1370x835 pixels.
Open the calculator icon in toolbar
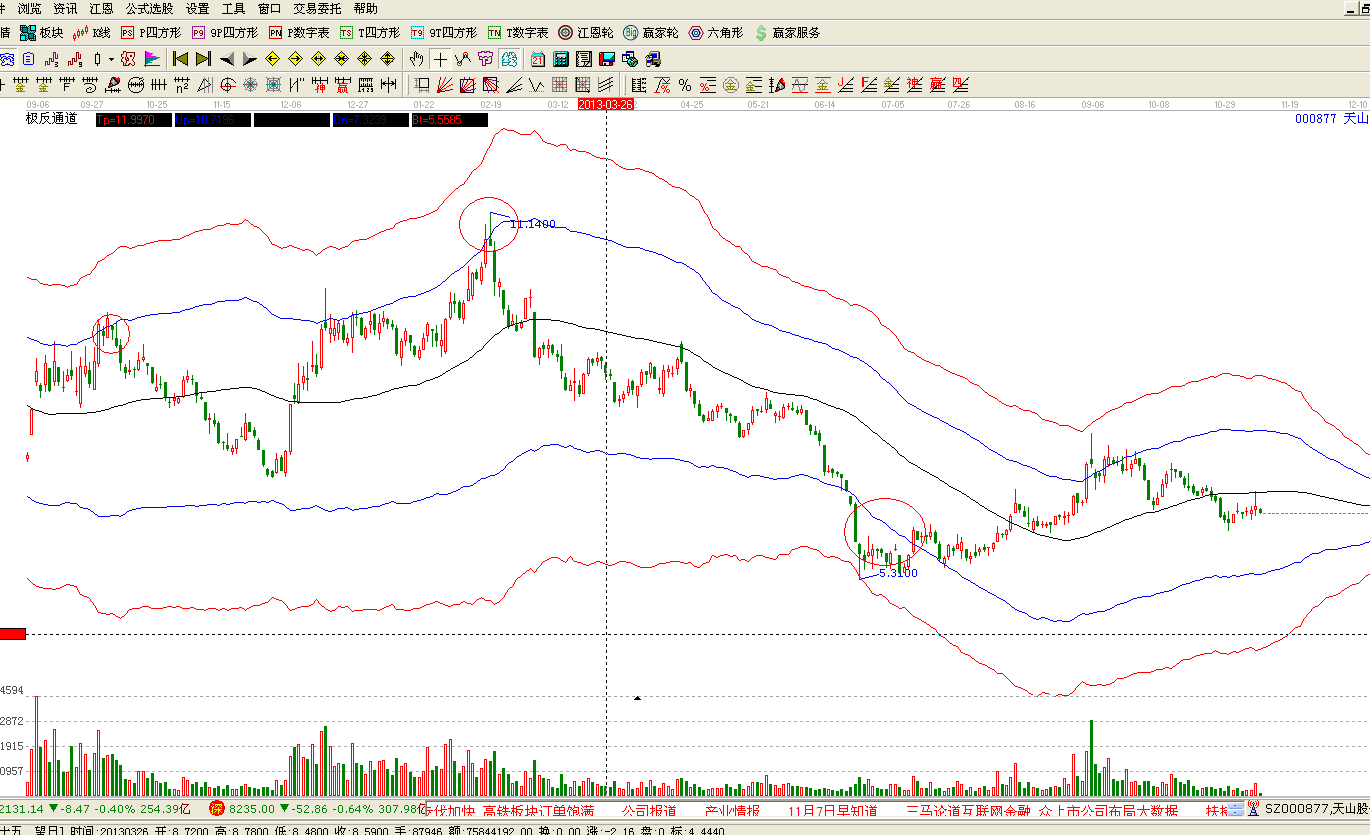click(561, 59)
